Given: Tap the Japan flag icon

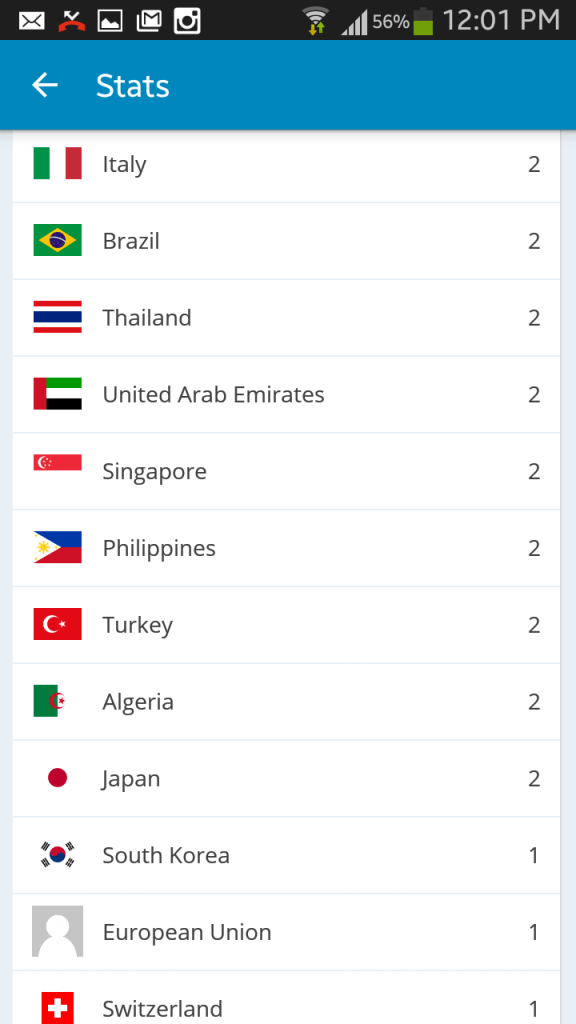Looking at the screenshot, I should pyautogui.click(x=57, y=778).
